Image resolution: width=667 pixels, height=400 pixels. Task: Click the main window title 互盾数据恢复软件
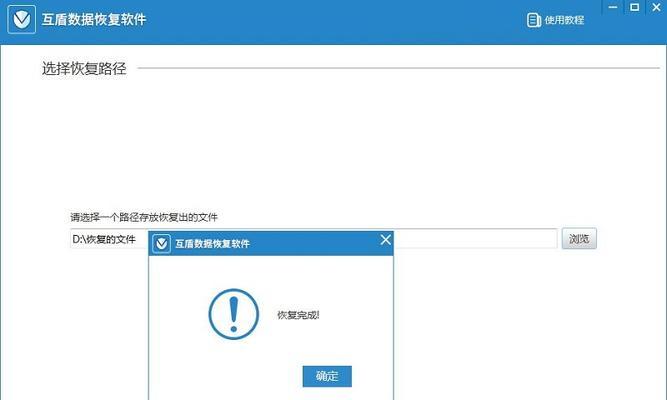pyautogui.click(x=94, y=20)
